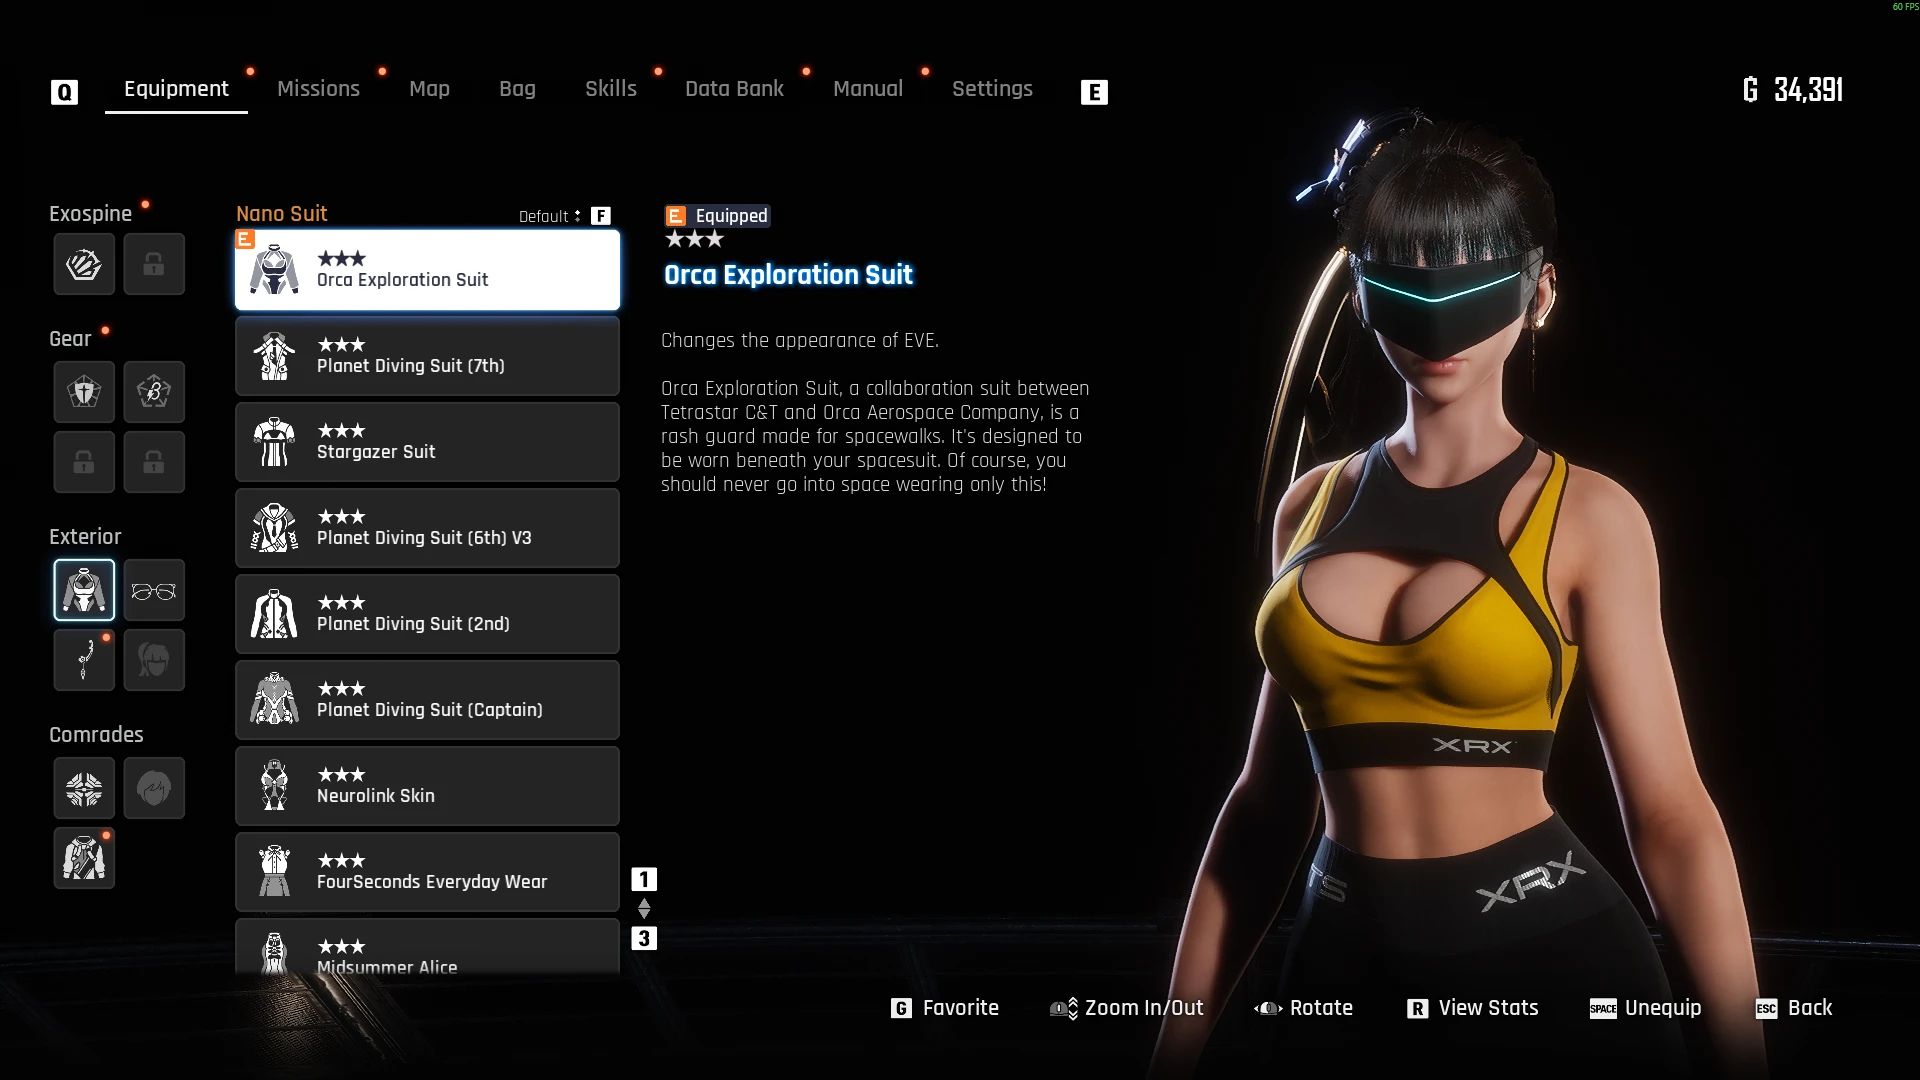Click the Unequip button

point(1646,1008)
